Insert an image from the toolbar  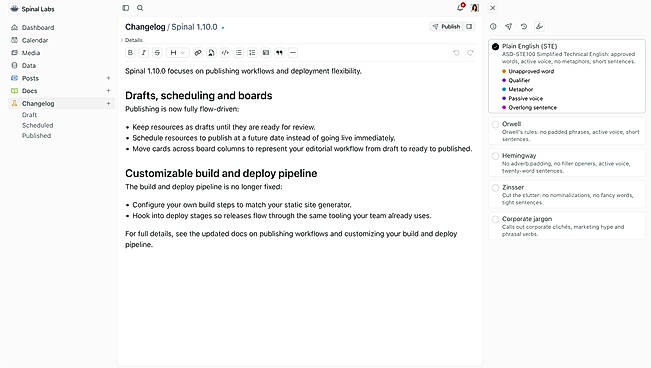point(266,53)
